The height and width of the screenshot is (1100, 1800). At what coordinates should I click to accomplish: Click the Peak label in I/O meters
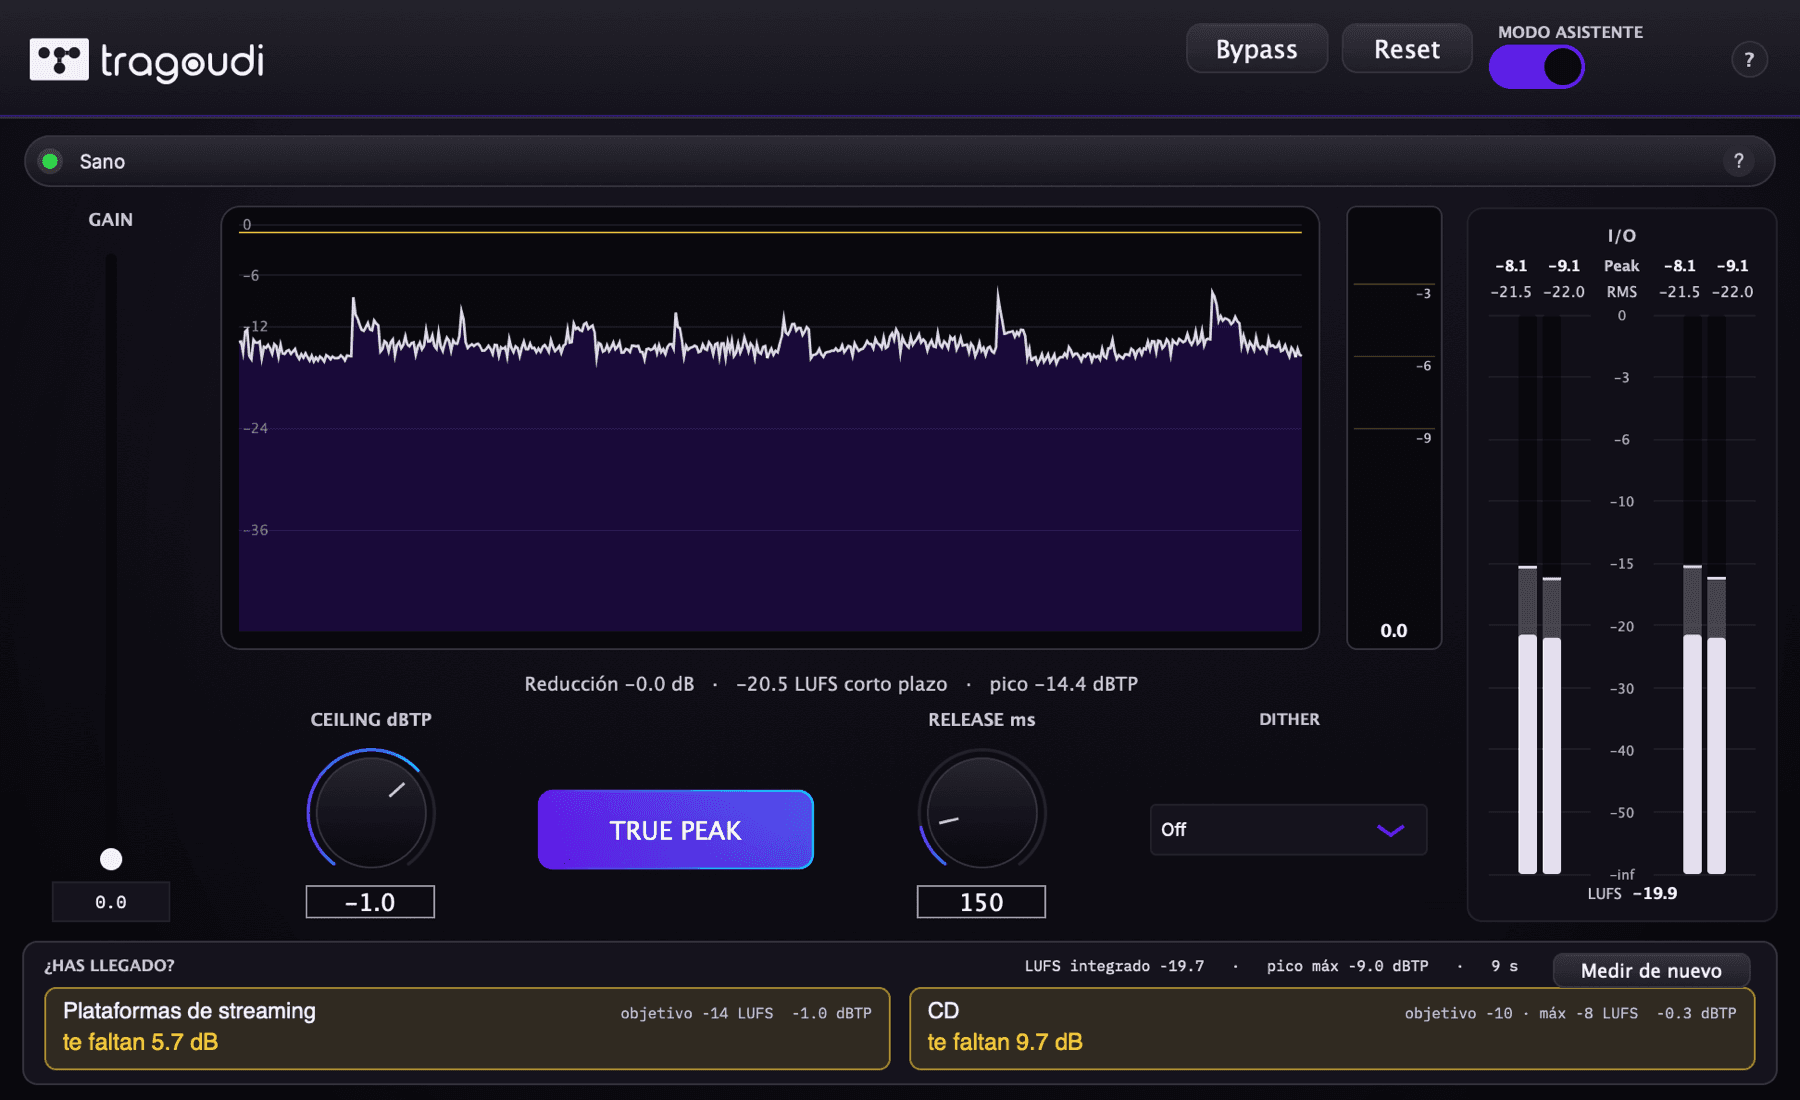tap(1621, 266)
